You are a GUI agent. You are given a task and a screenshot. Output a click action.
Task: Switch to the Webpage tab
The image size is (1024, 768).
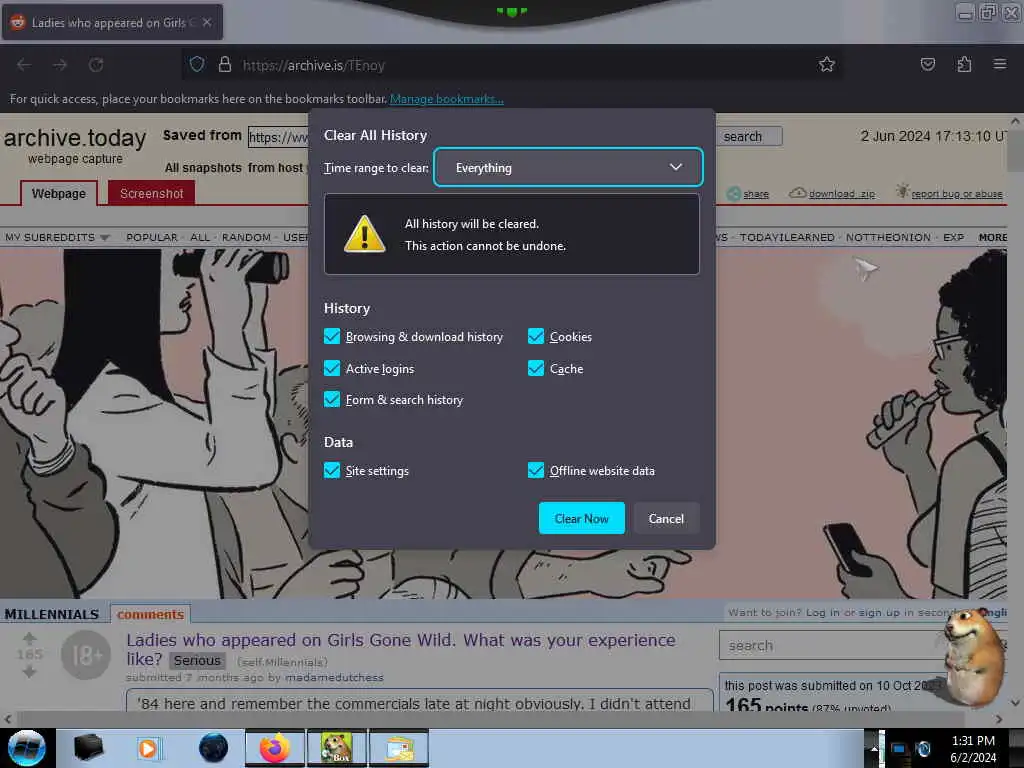pyautogui.click(x=59, y=193)
